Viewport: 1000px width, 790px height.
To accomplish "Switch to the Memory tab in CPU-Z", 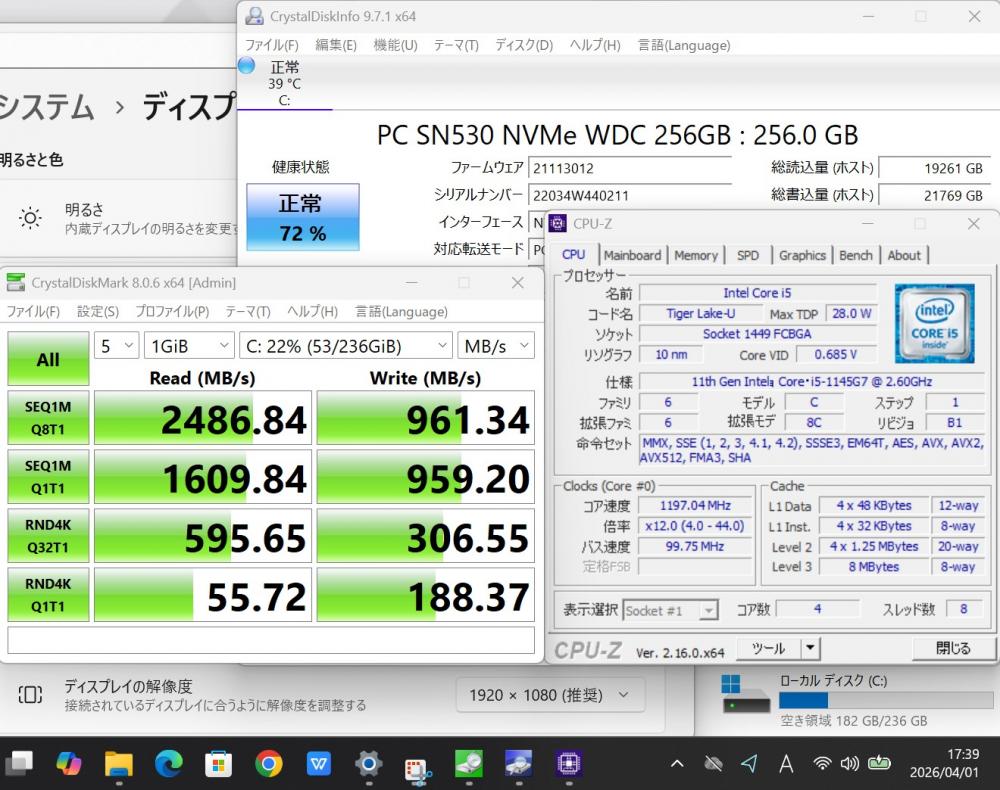I will pos(695,255).
